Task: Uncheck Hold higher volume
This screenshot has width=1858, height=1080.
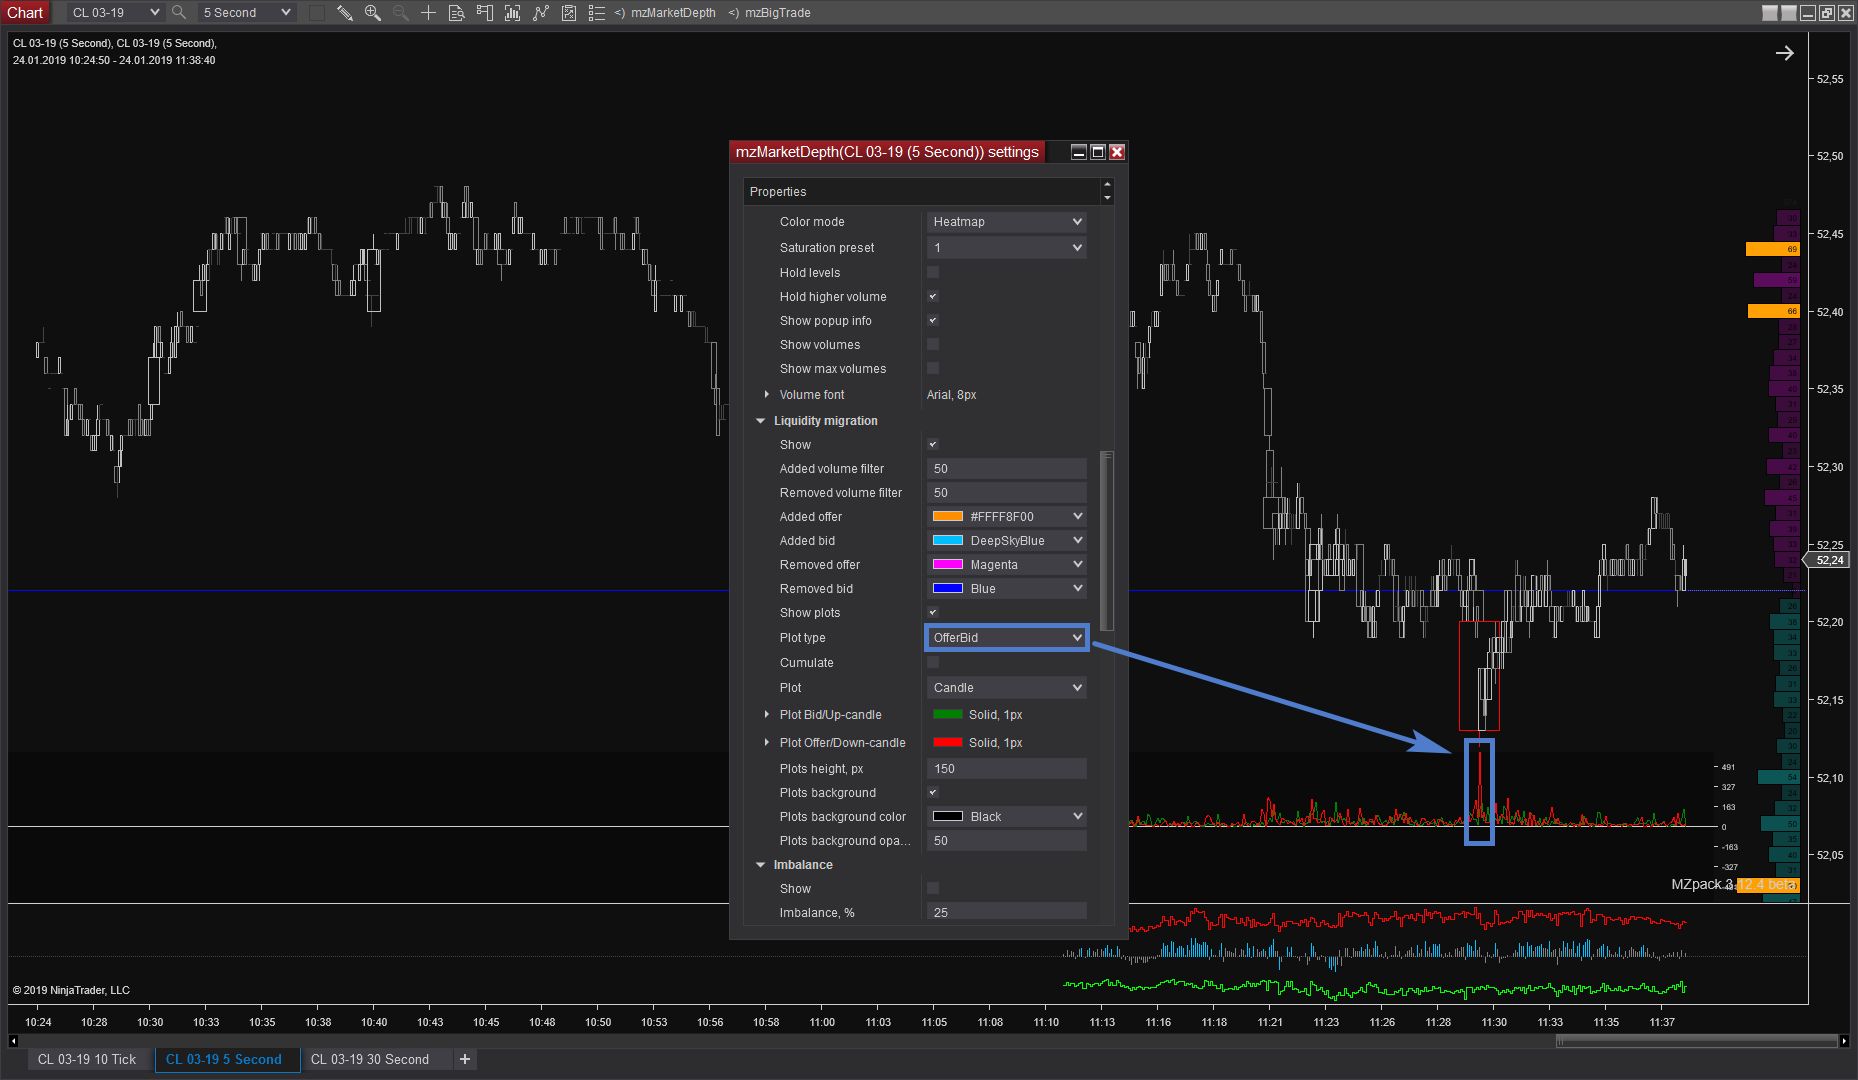Action: (x=933, y=296)
